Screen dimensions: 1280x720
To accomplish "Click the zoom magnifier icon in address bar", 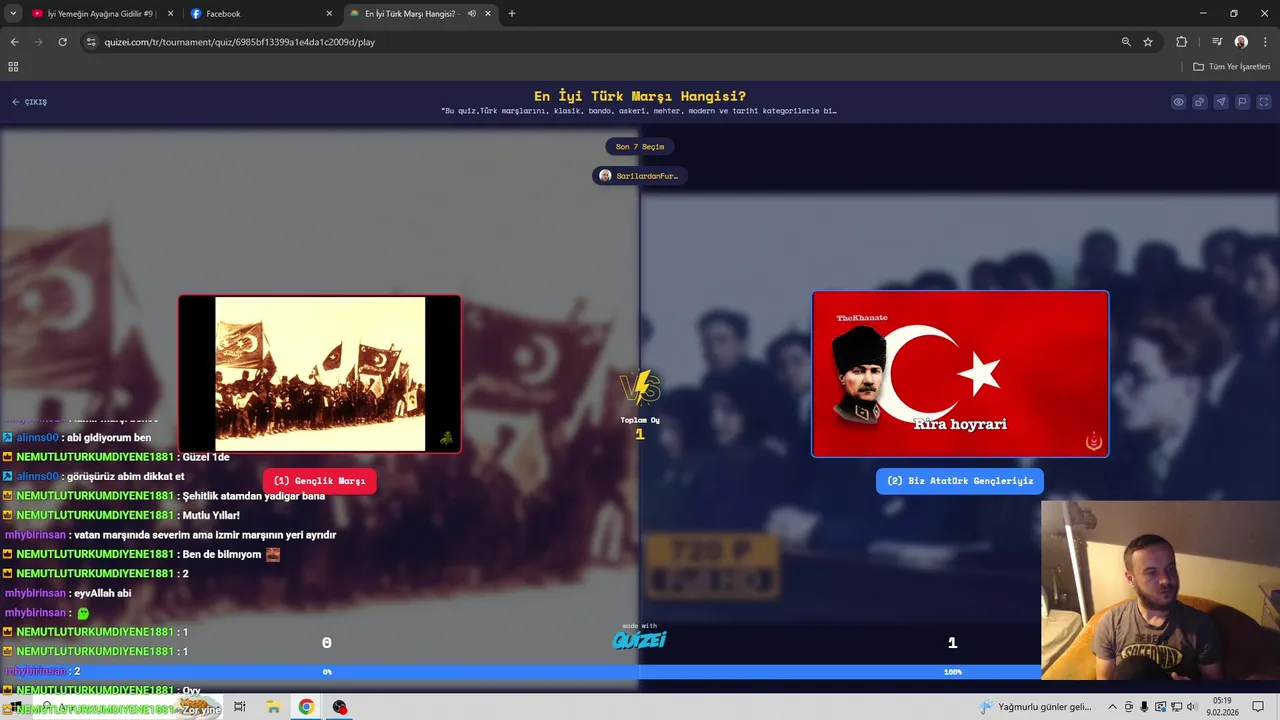I will pyautogui.click(x=1126, y=42).
